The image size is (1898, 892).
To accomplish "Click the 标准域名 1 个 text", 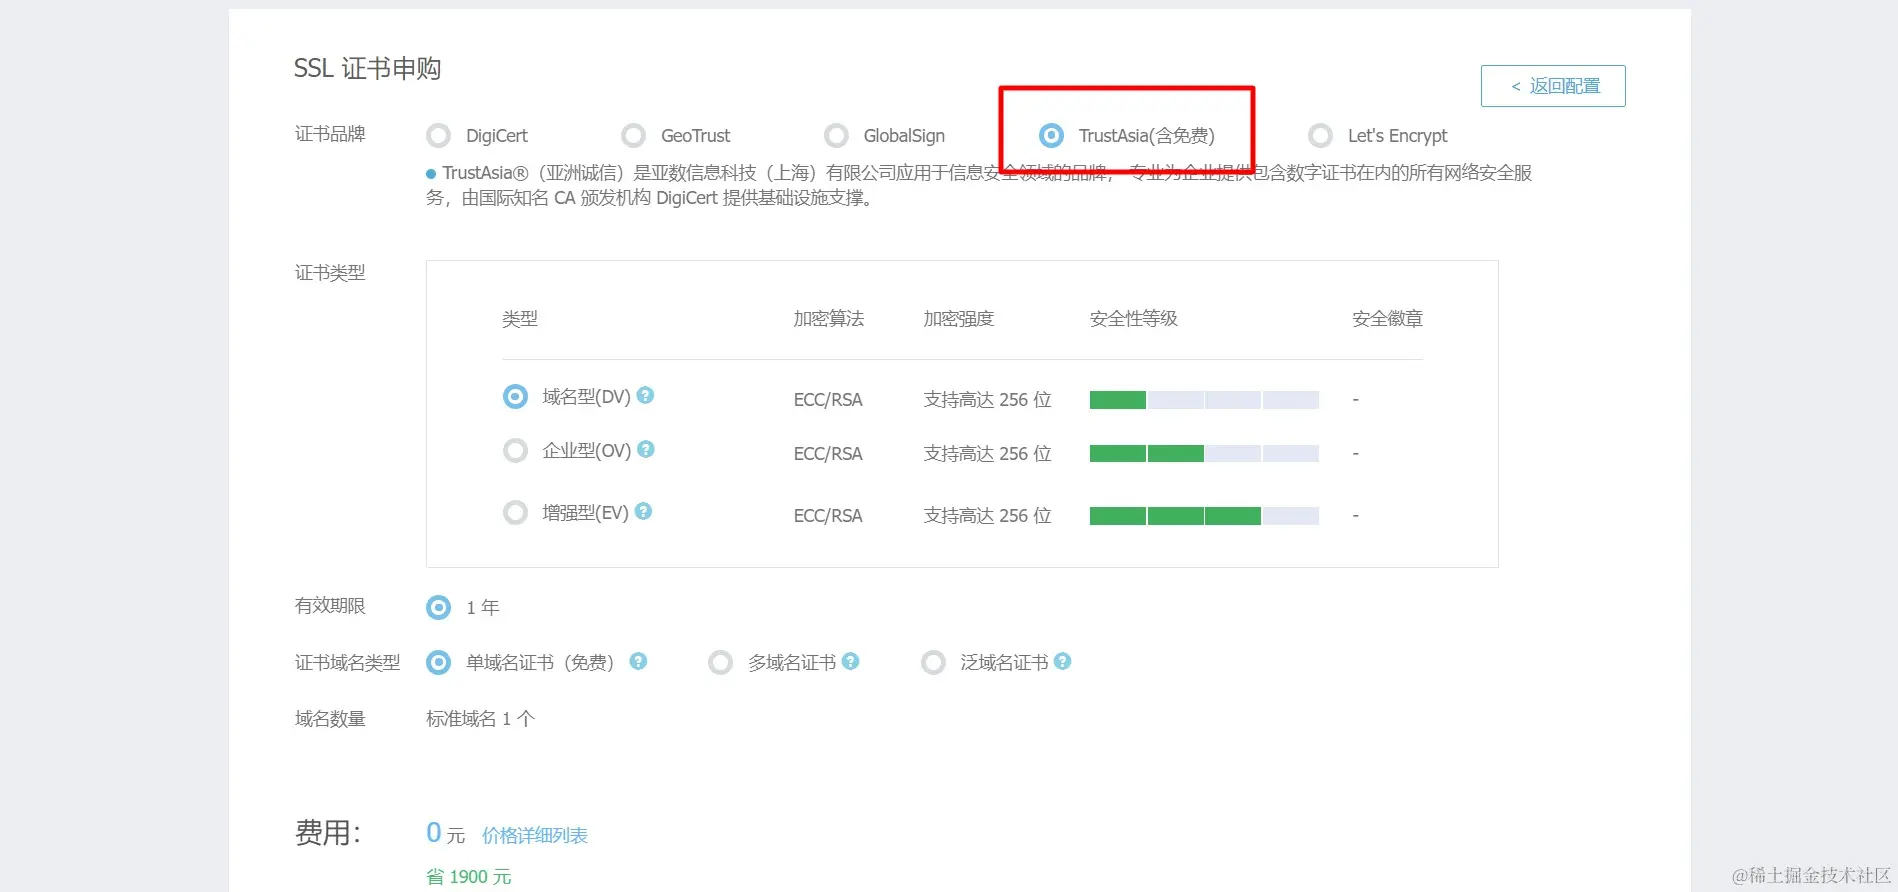I will point(481,719).
